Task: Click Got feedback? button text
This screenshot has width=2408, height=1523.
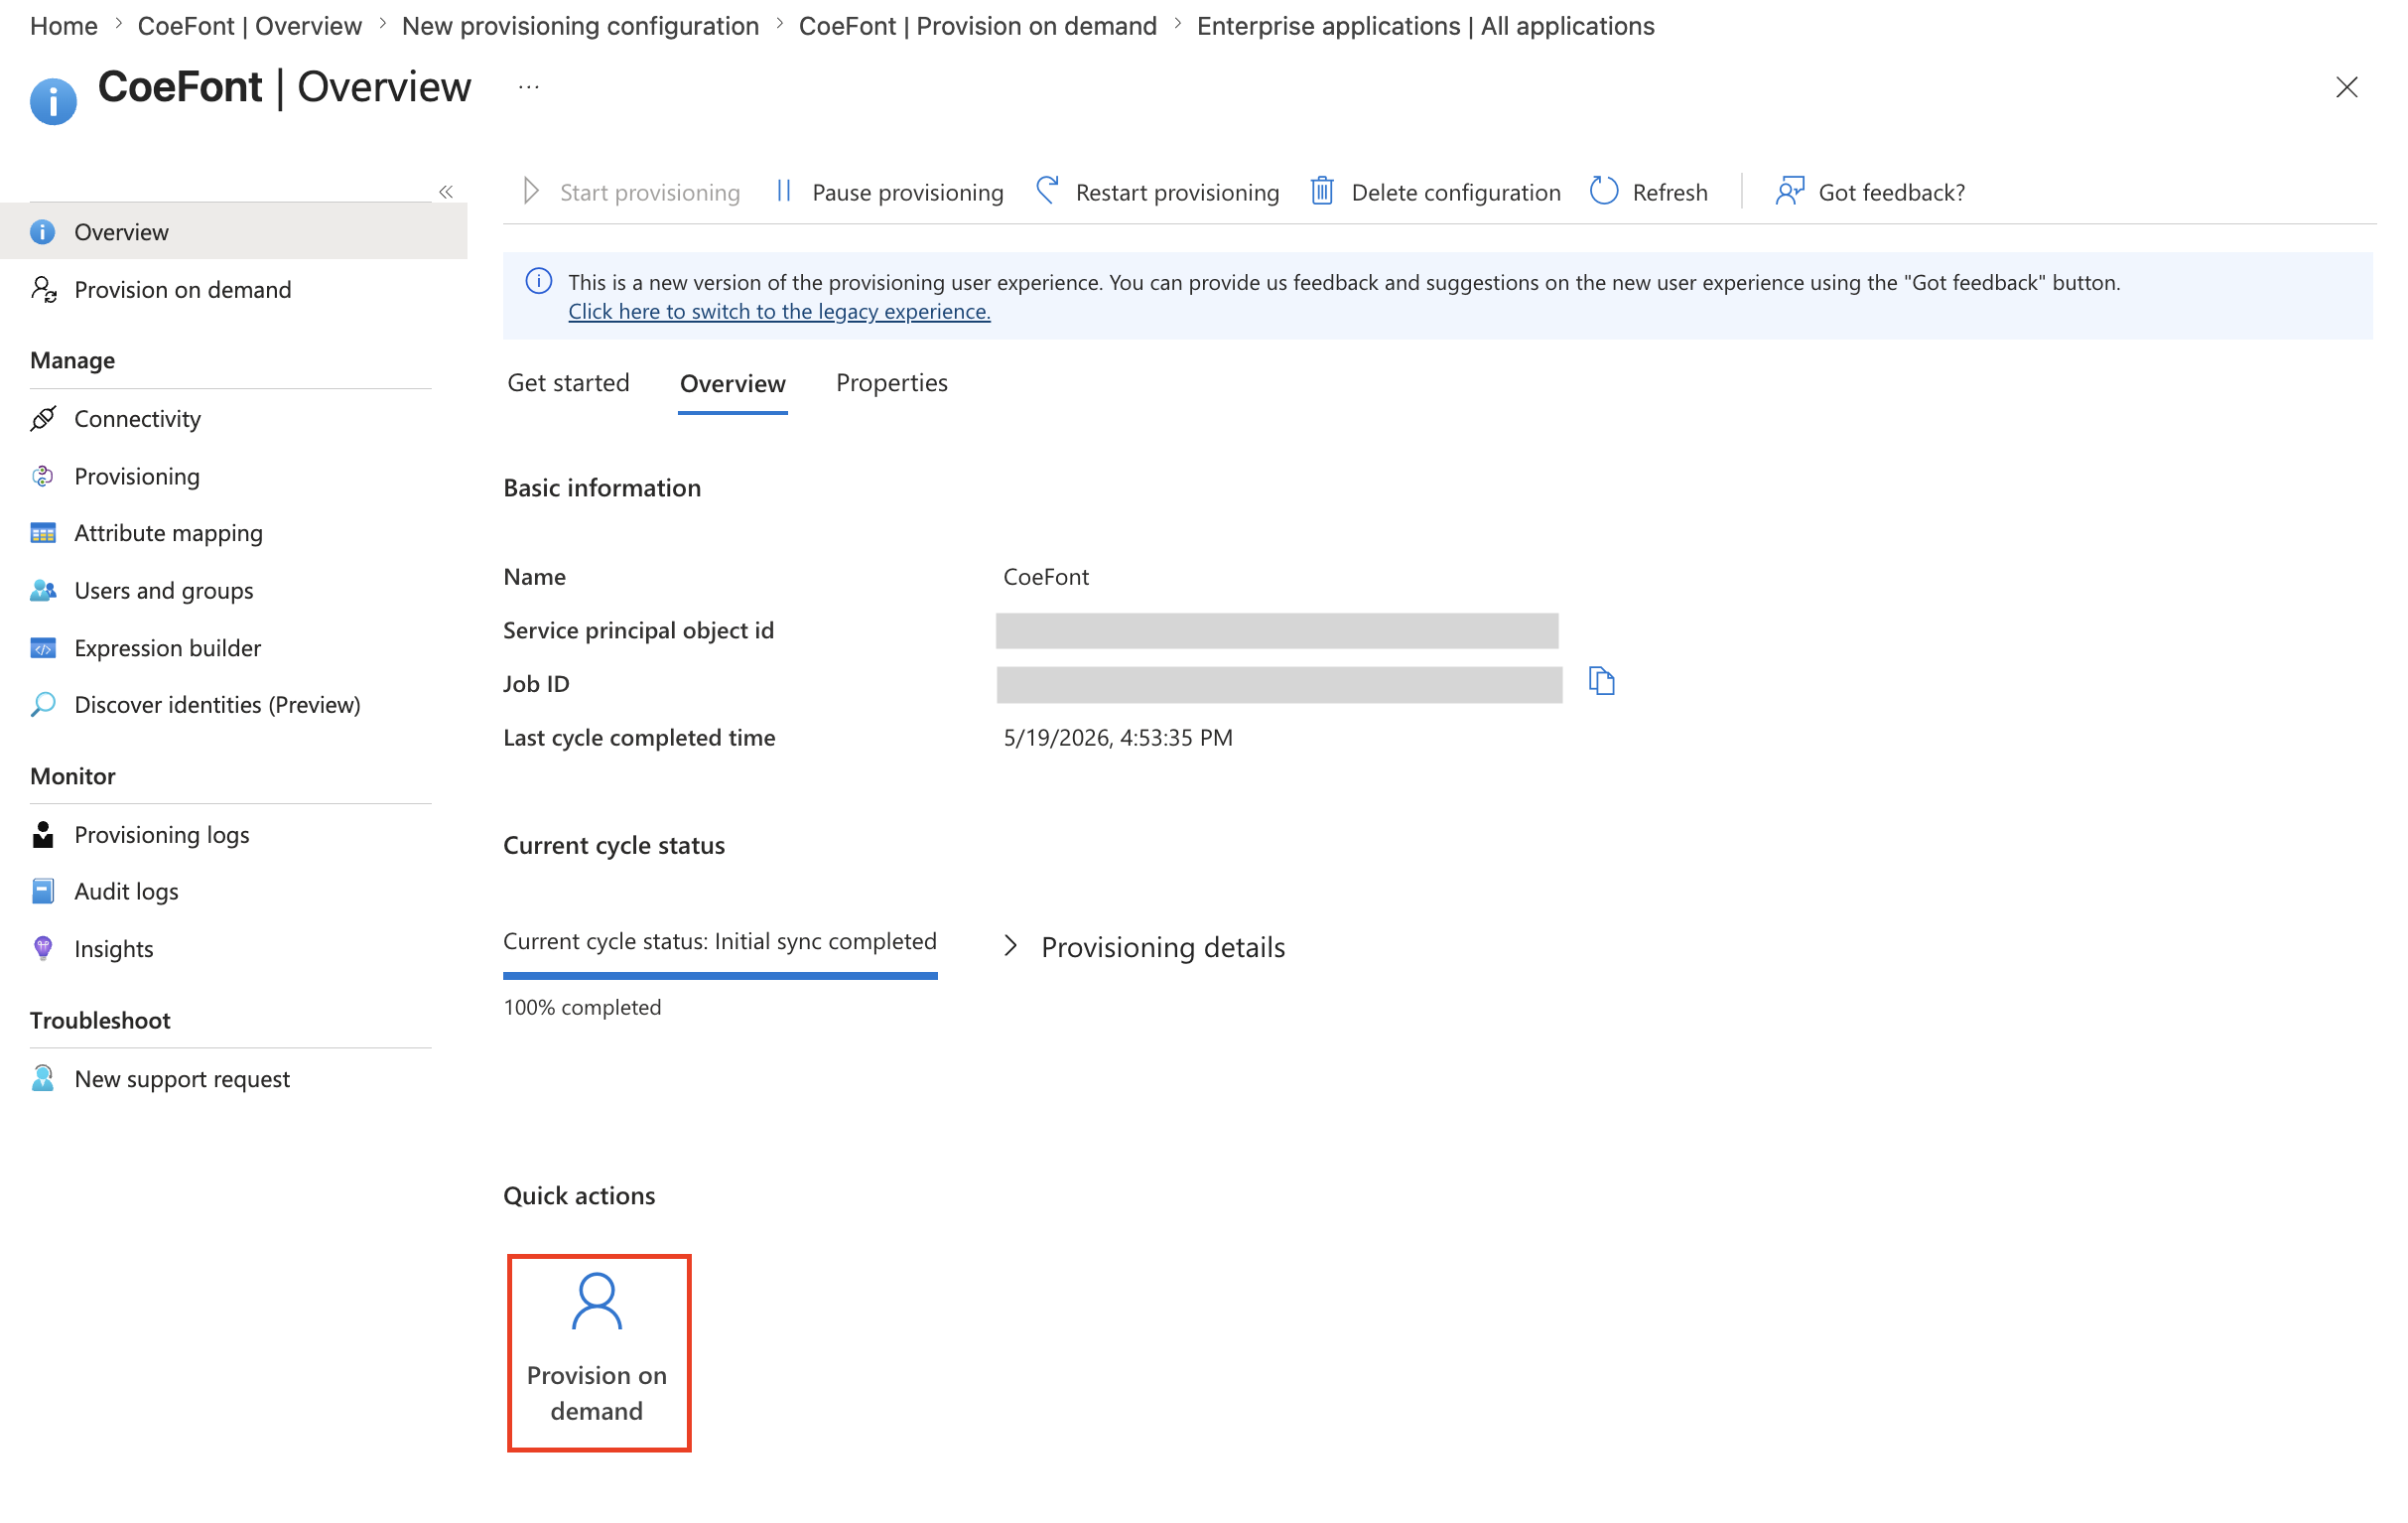Action: coord(1891,192)
